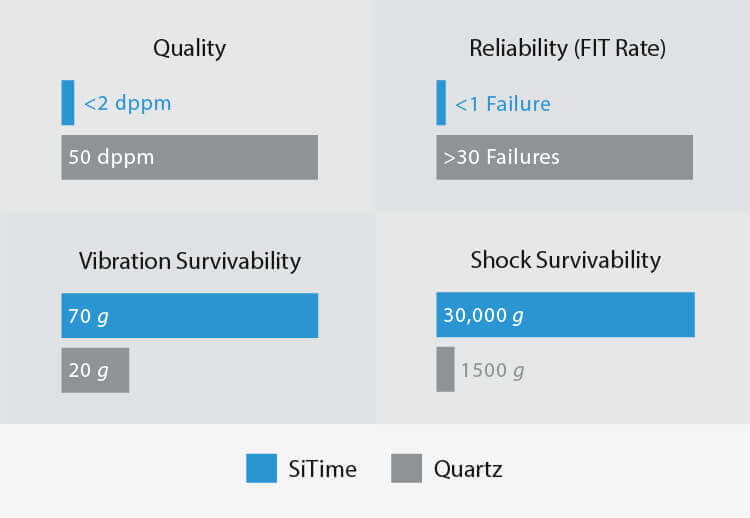750x518 pixels.
Task: Click the Vibration Survivability heading
Action: pyautogui.click(x=189, y=262)
